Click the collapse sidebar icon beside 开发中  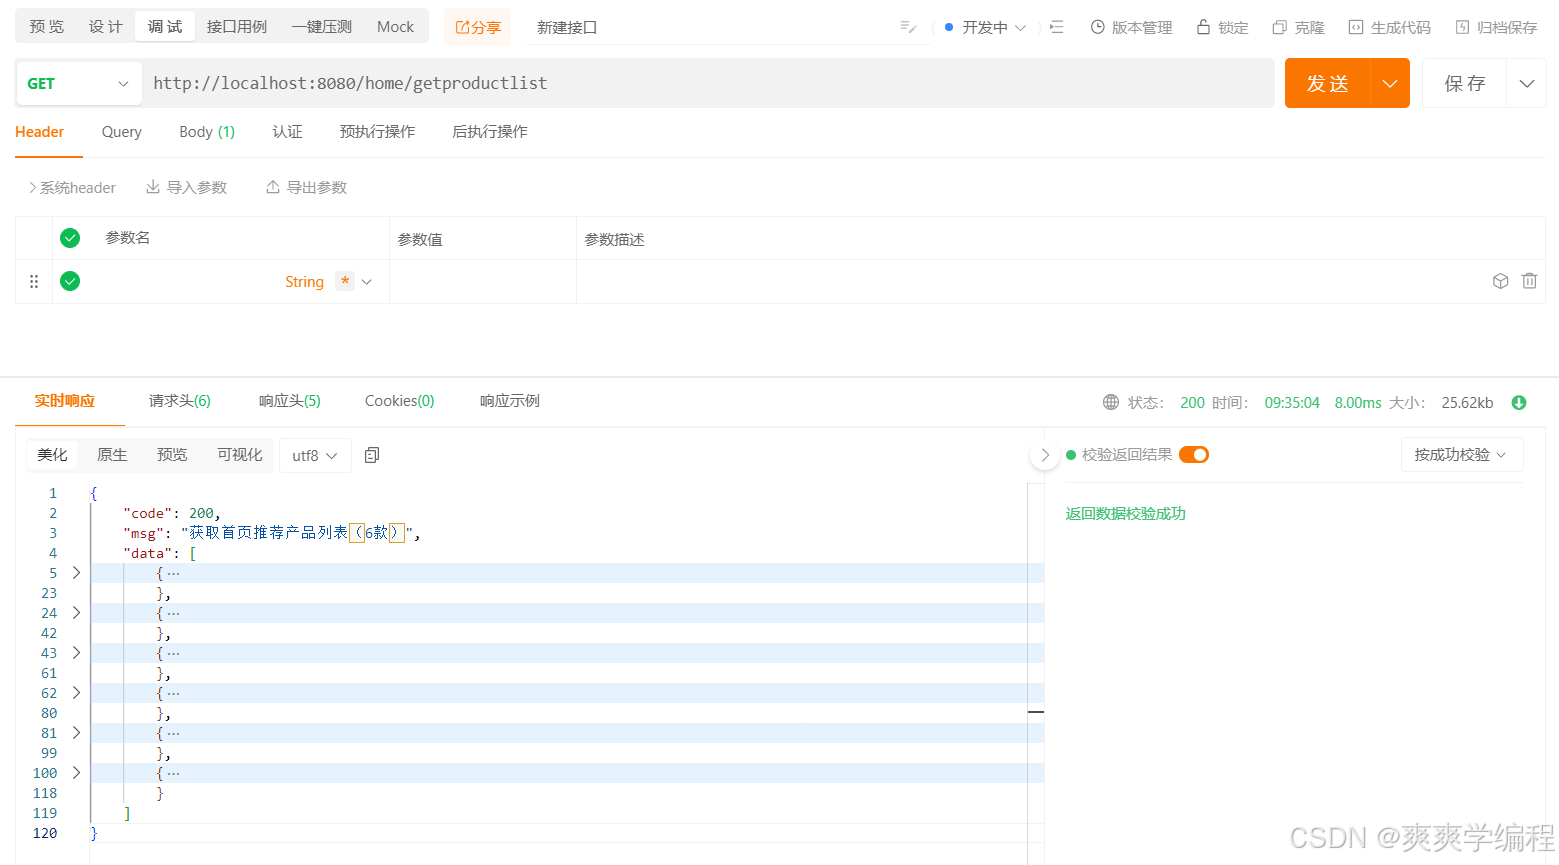pyautogui.click(x=1057, y=27)
